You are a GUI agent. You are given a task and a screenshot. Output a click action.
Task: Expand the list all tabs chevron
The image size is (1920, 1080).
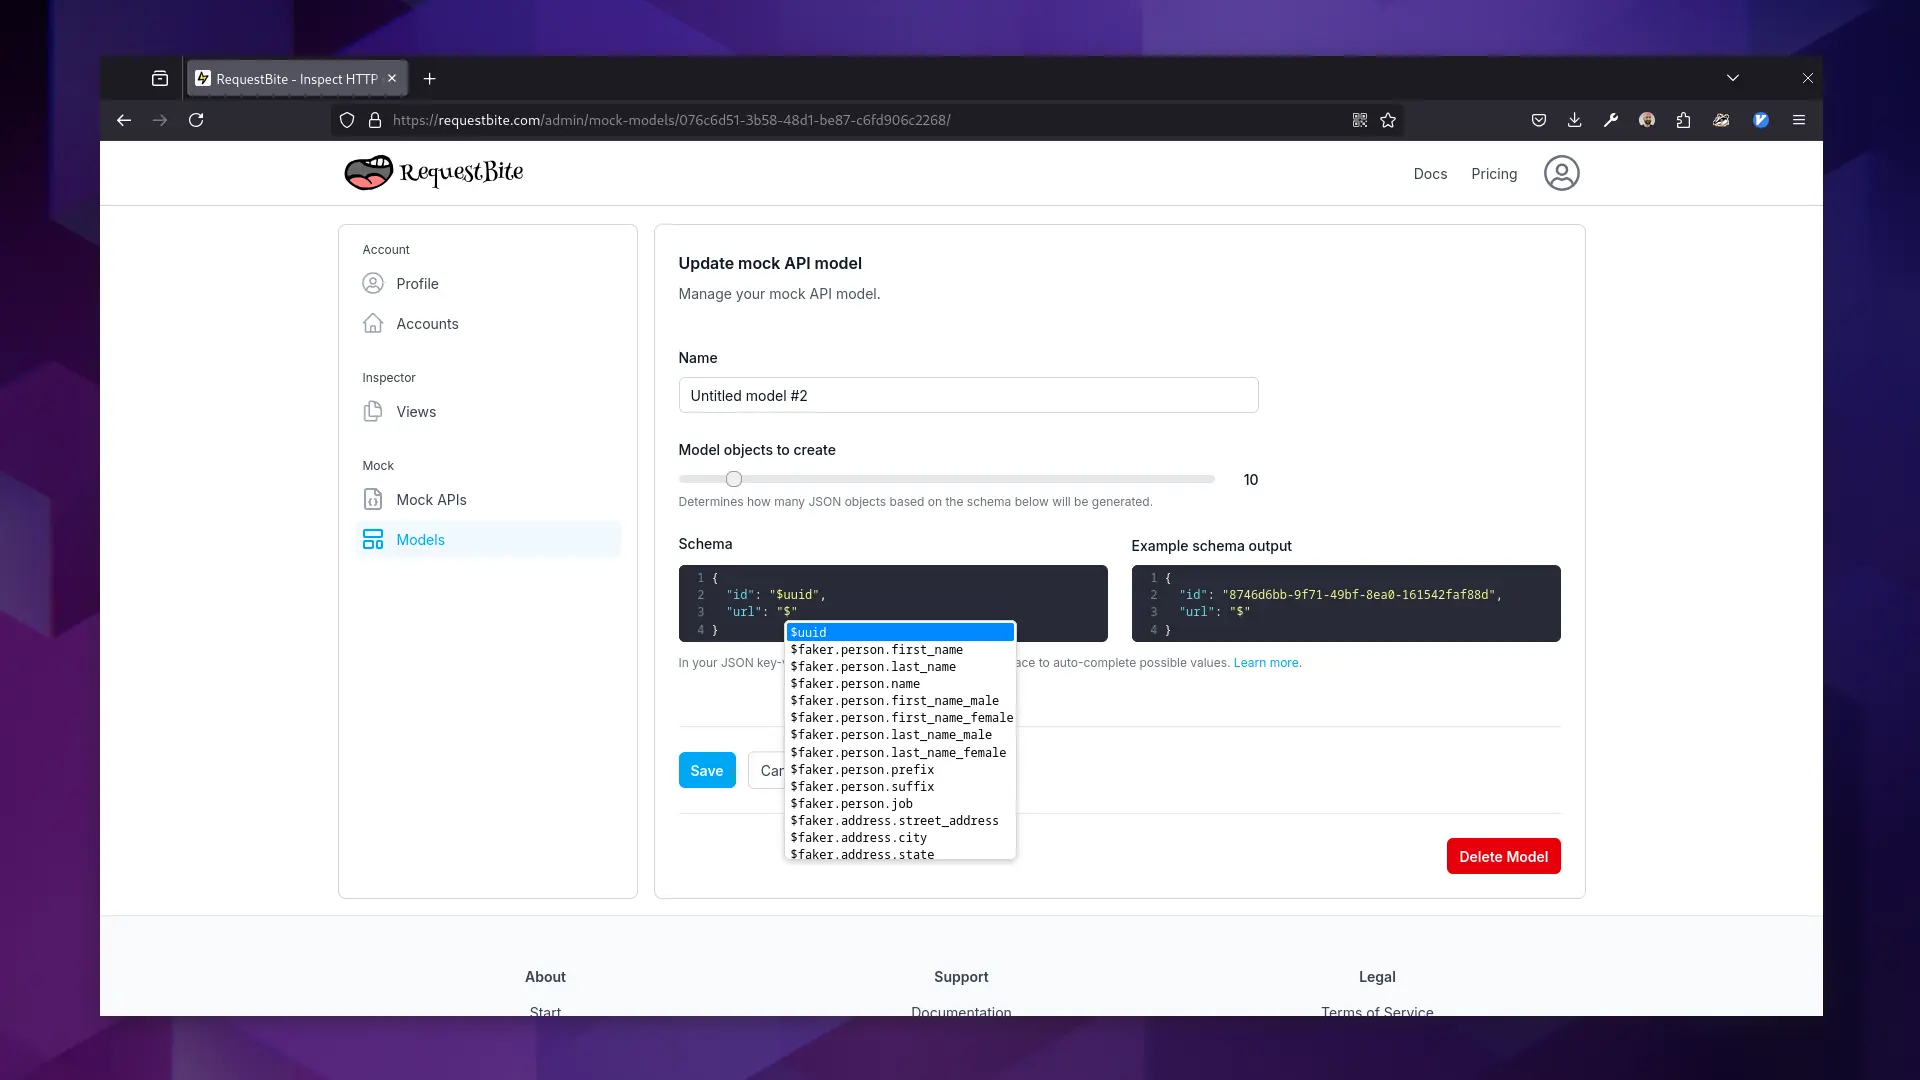click(1733, 78)
